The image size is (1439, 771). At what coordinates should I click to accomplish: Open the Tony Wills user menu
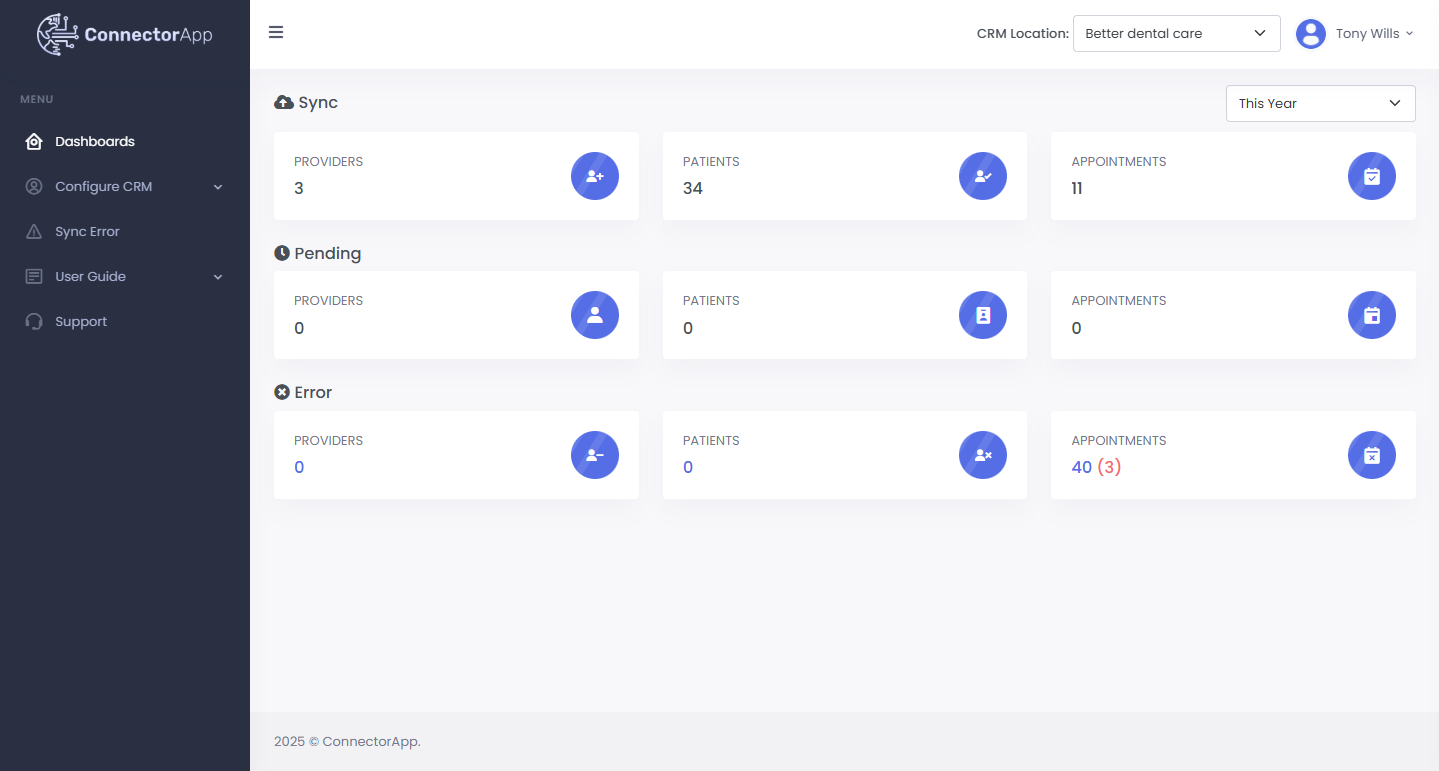[x=1355, y=34]
